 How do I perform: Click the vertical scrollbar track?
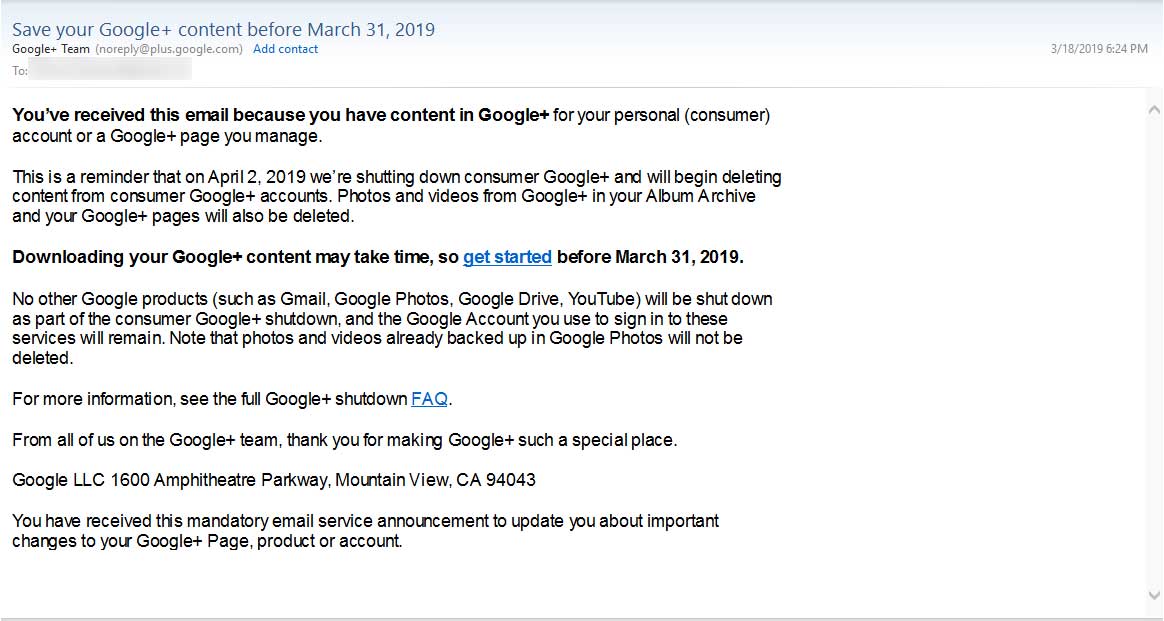(x=1154, y=352)
